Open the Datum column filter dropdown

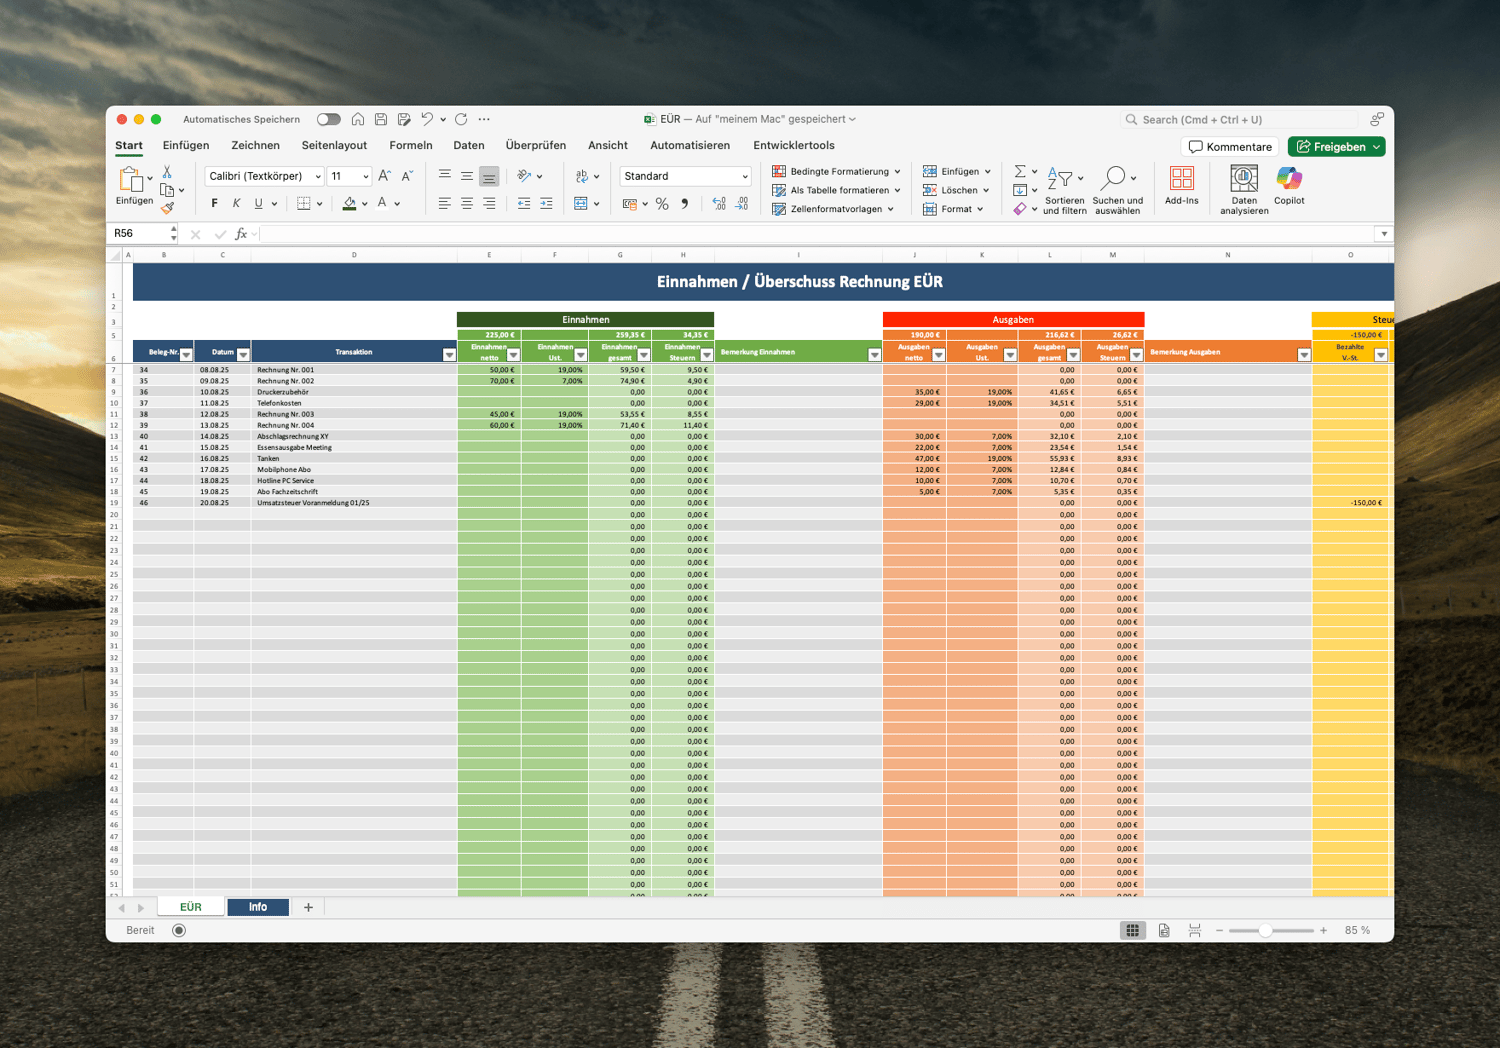coord(243,355)
